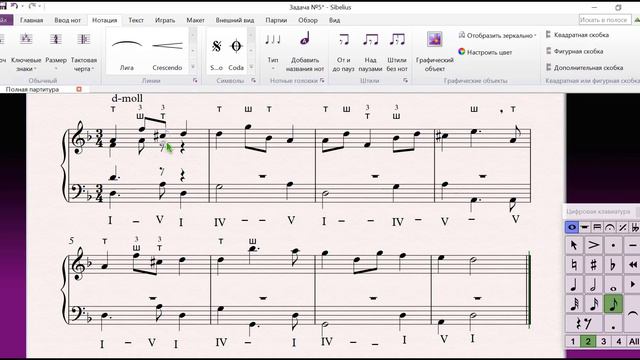Click the Над паузами beaming button
Screen dimensions: 640x360
pos(370,51)
